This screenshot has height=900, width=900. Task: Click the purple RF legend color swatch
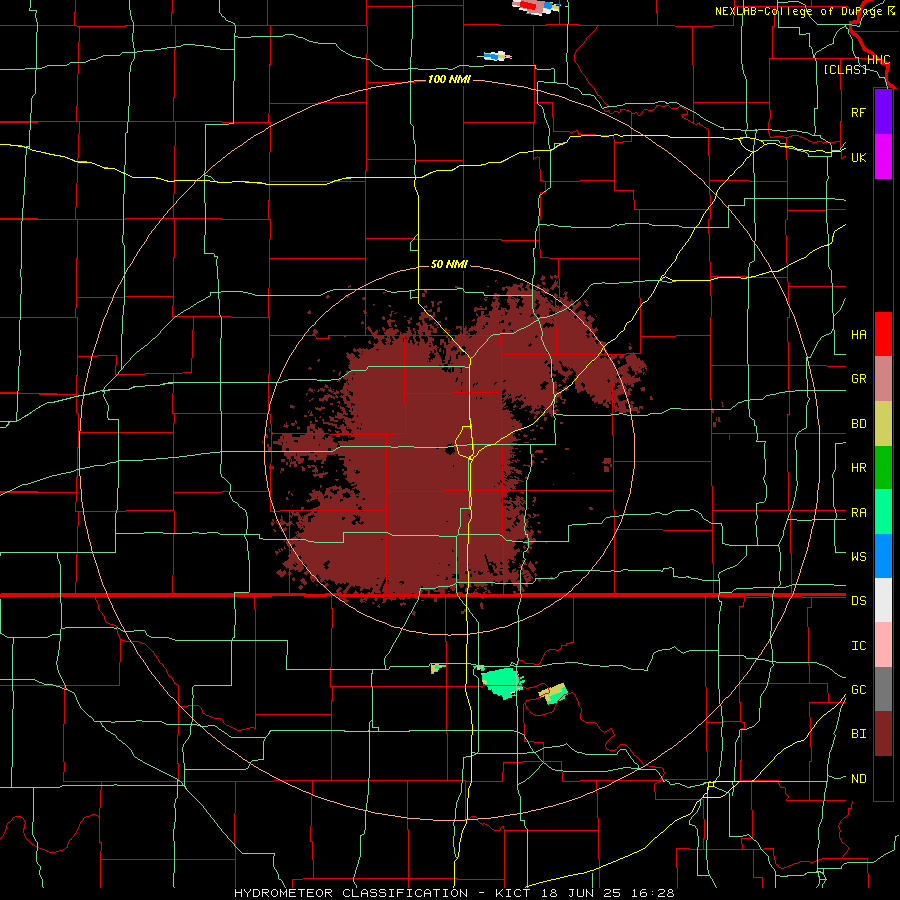tap(883, 112)
